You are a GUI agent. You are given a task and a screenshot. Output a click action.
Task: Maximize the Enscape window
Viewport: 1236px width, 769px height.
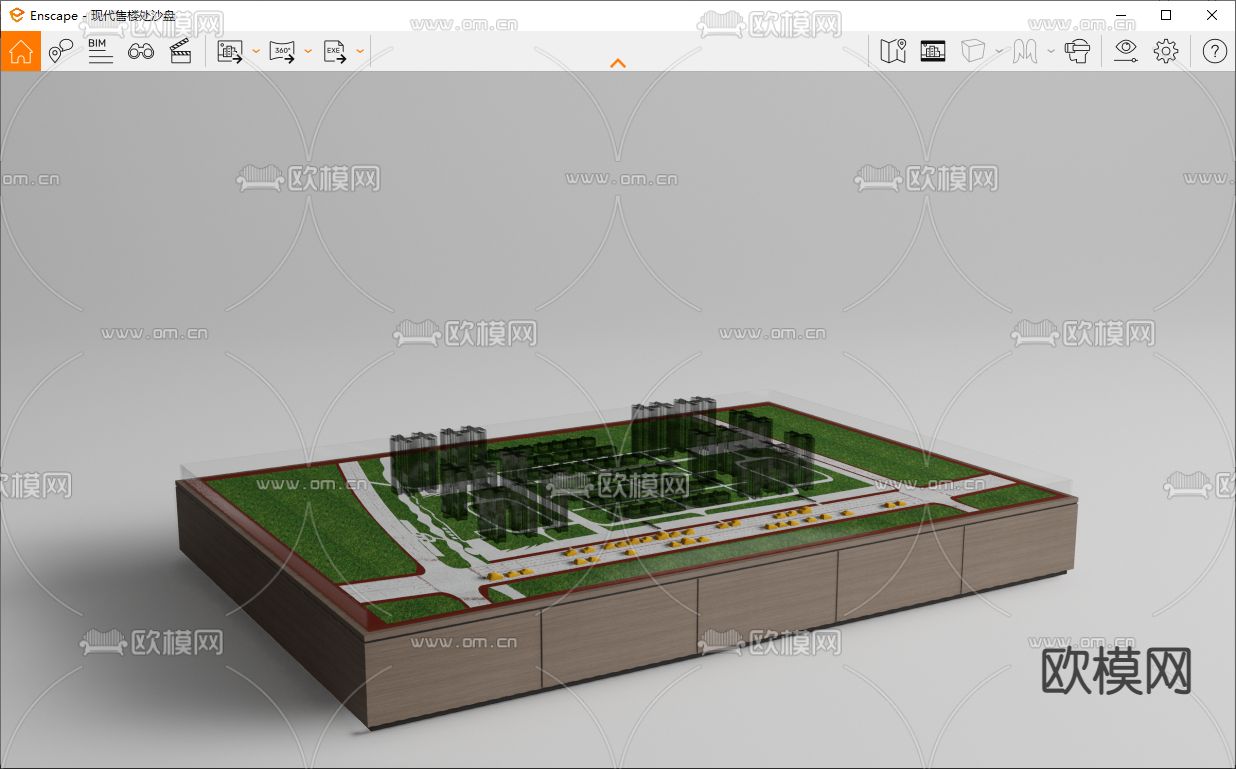click(x=1166, y=15)
